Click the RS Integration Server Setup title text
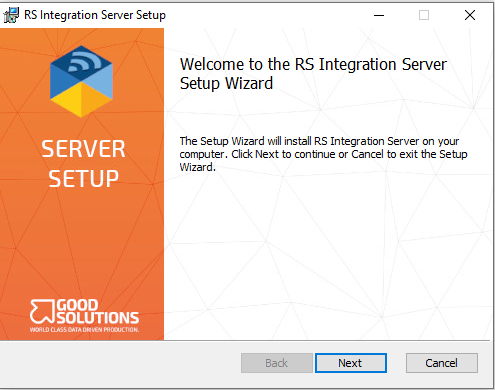The height and width of the screenshot is (390, 495). pos(95,15)
